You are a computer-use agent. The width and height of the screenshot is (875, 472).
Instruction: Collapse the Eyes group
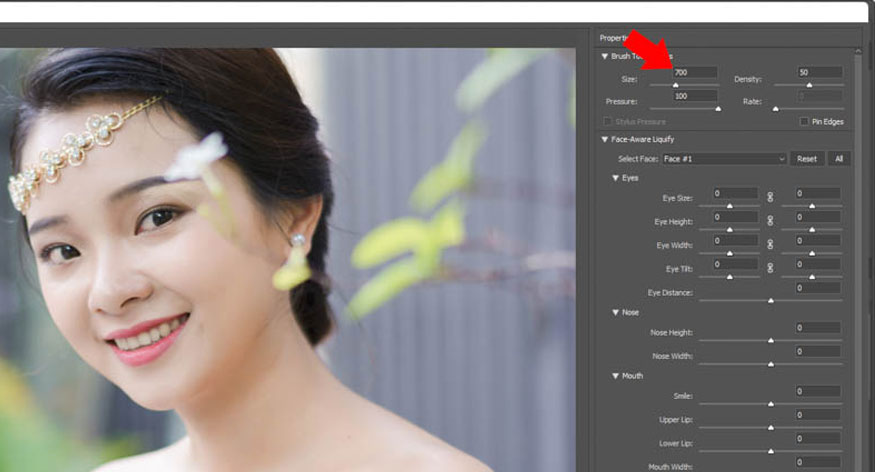coord(616,178)
